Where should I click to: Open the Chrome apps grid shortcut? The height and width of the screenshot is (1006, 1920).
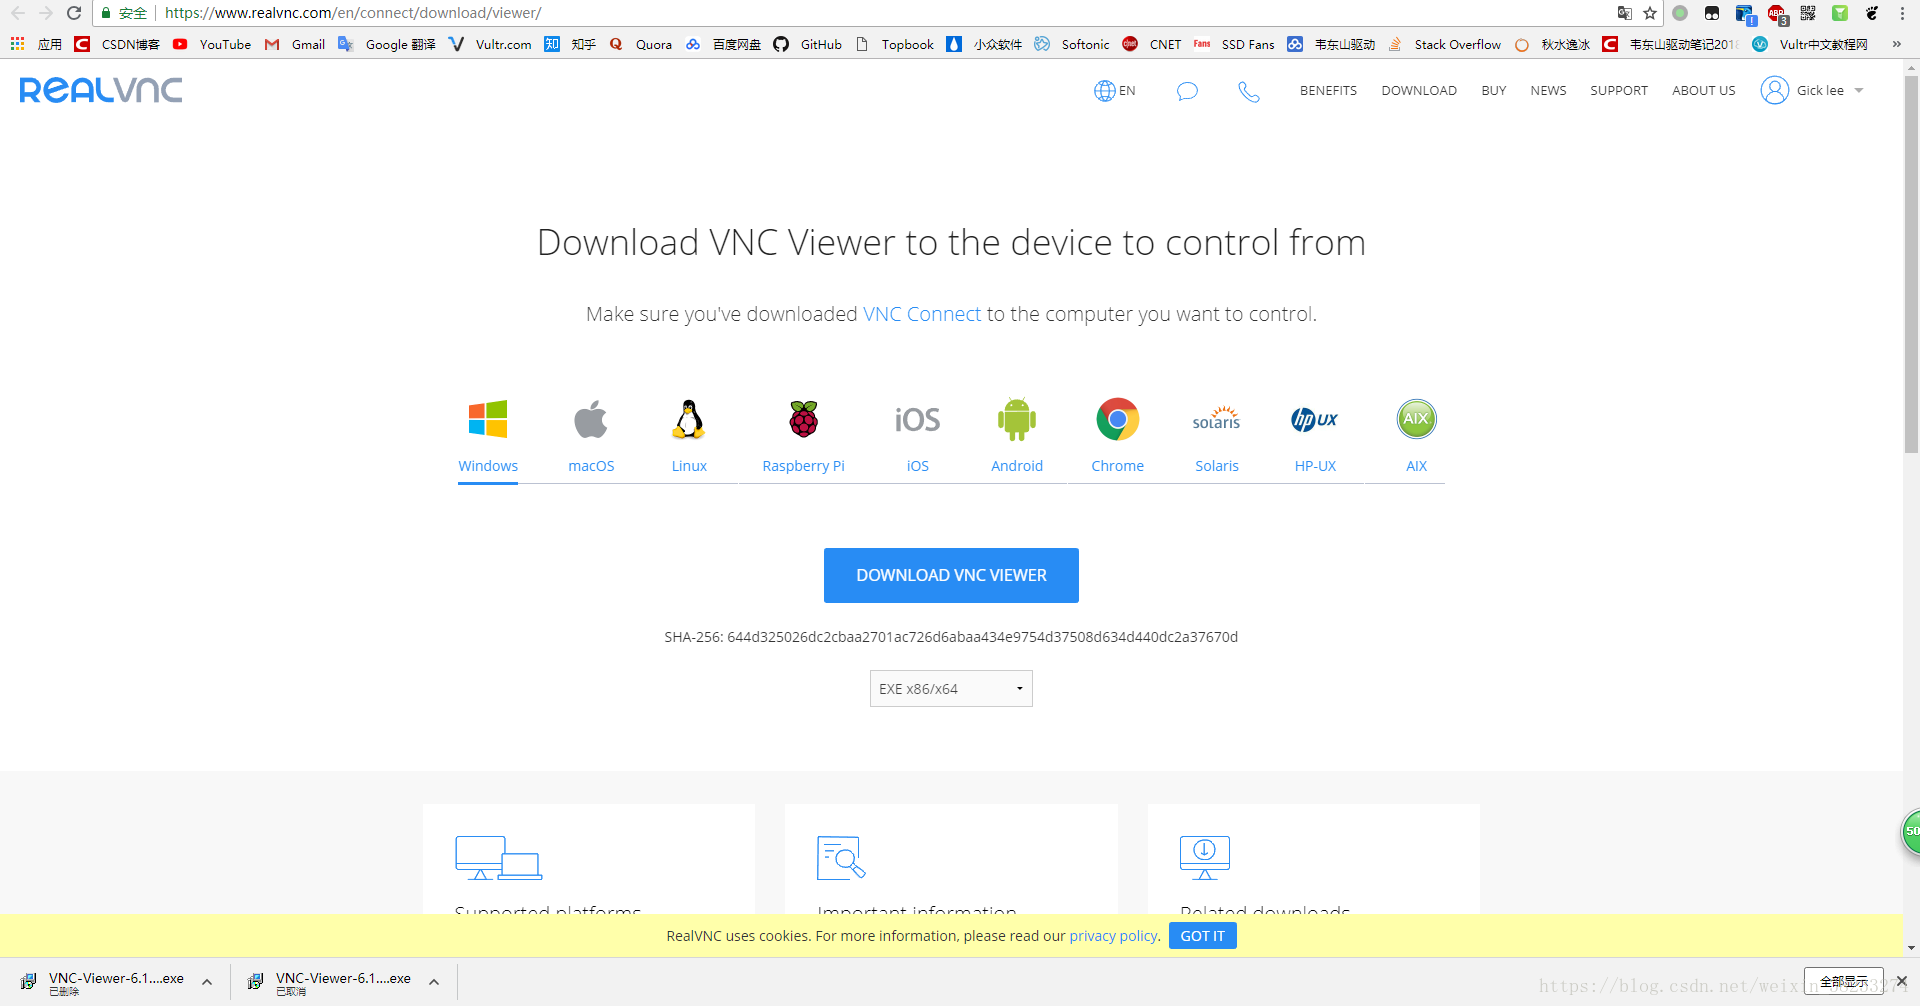click(17, 44)
